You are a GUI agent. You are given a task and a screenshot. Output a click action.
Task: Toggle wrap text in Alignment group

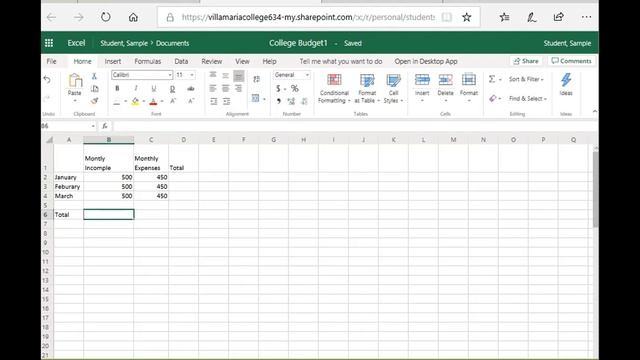256,79
